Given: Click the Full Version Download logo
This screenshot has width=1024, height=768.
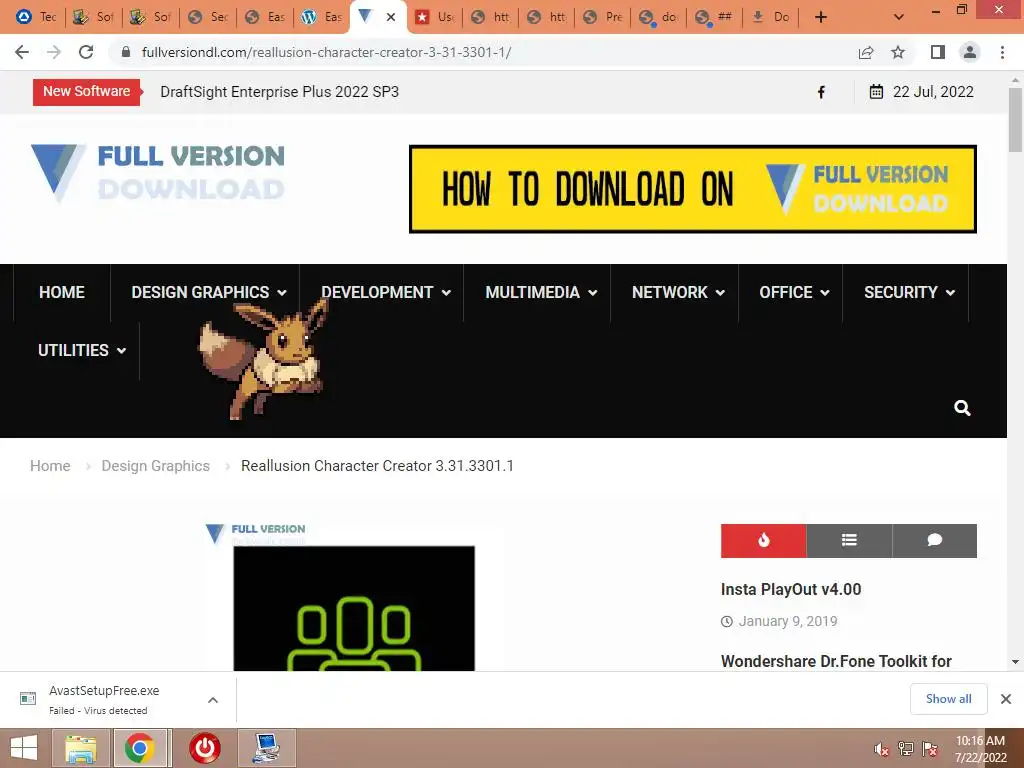Looking at the screenshot, I should (x=158, y=172).
